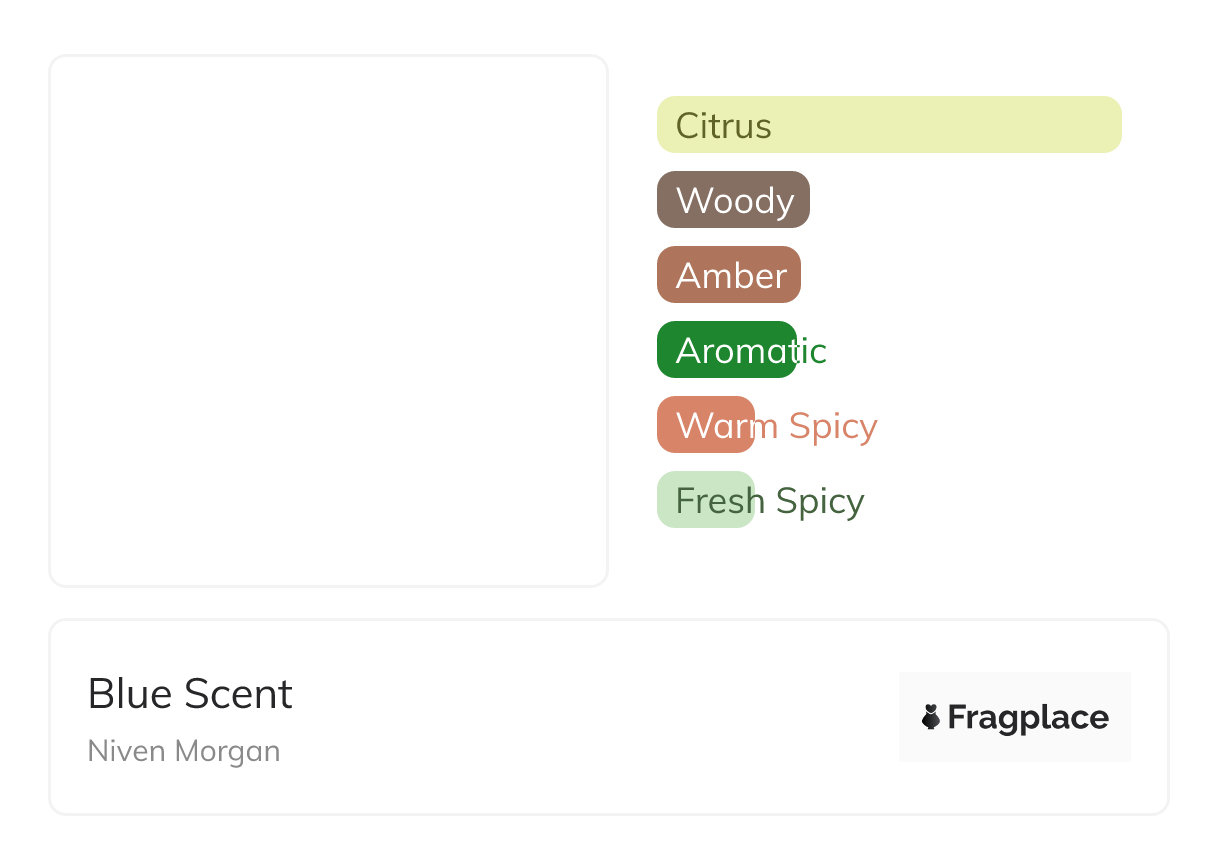Select the brown Woody accord tag
This screenshot has height=864, width=1218.
pyautogui.click(x=733, y=200)
